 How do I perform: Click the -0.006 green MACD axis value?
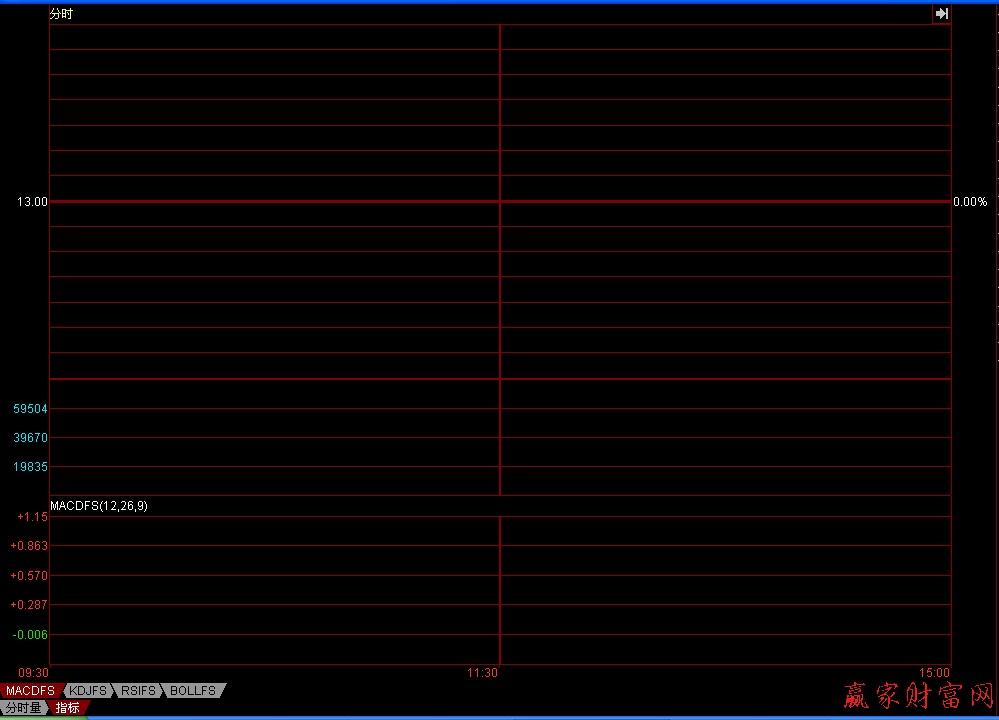(30, 635)
